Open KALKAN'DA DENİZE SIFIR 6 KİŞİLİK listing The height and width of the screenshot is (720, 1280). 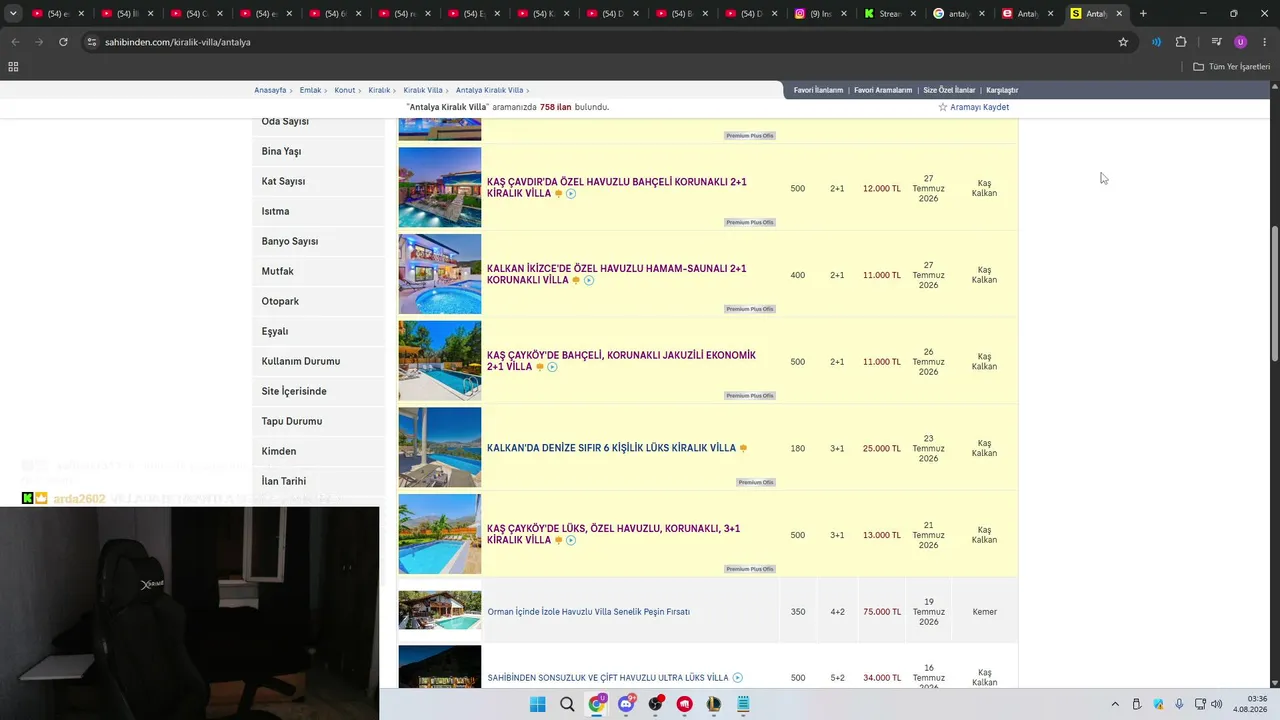click(x=611, y=448)
